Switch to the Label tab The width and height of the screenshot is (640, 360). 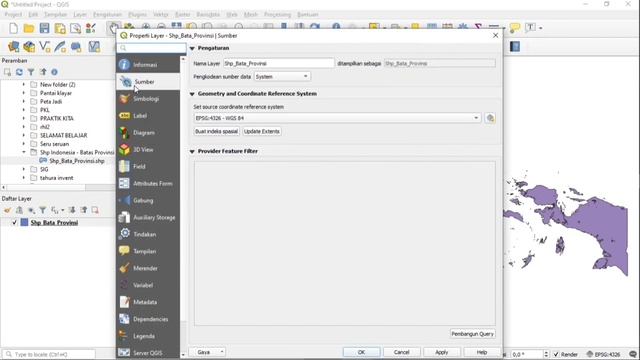click(x=148, y=116)
